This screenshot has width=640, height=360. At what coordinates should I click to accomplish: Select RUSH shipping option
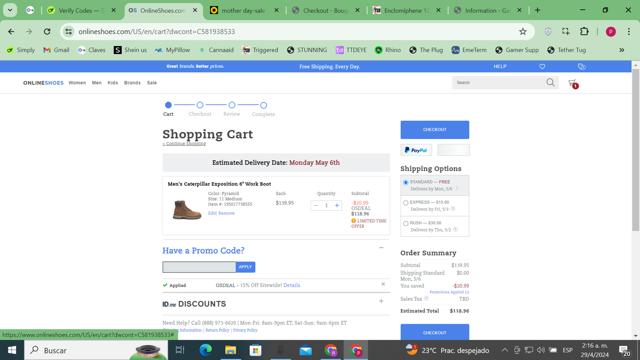[x=406, y=224]
